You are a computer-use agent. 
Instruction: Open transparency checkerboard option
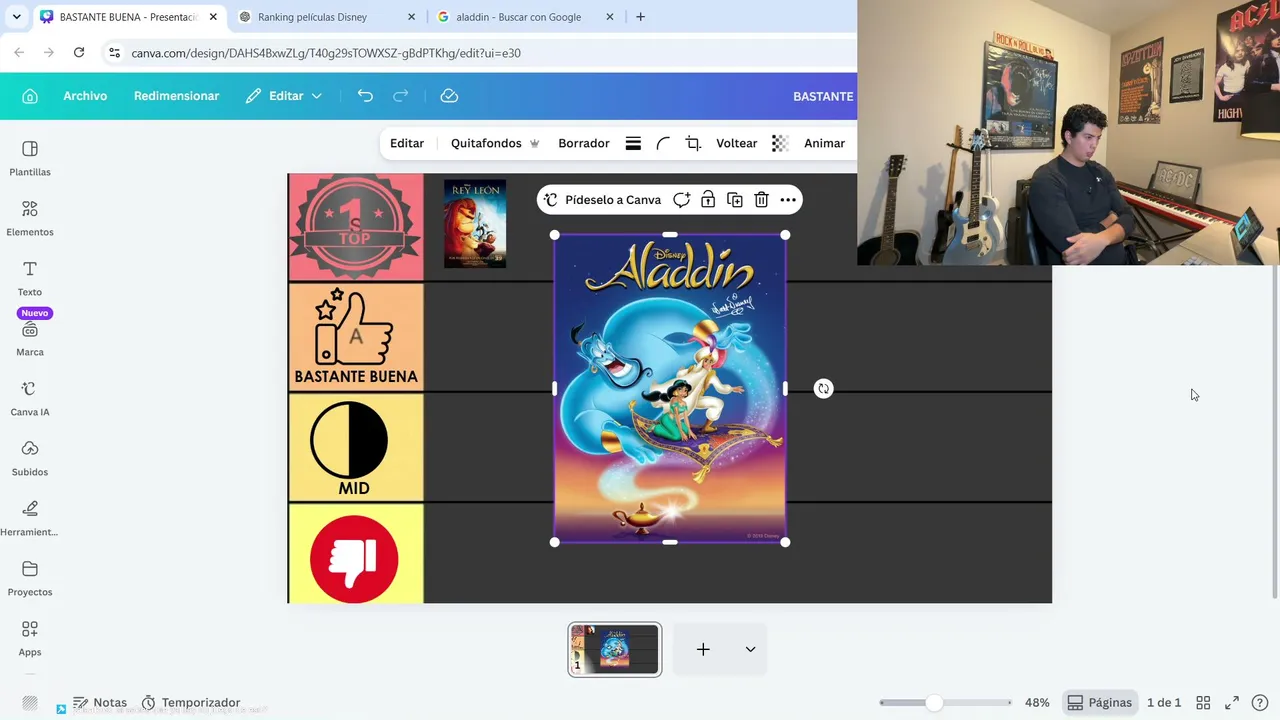pos(780,143)
